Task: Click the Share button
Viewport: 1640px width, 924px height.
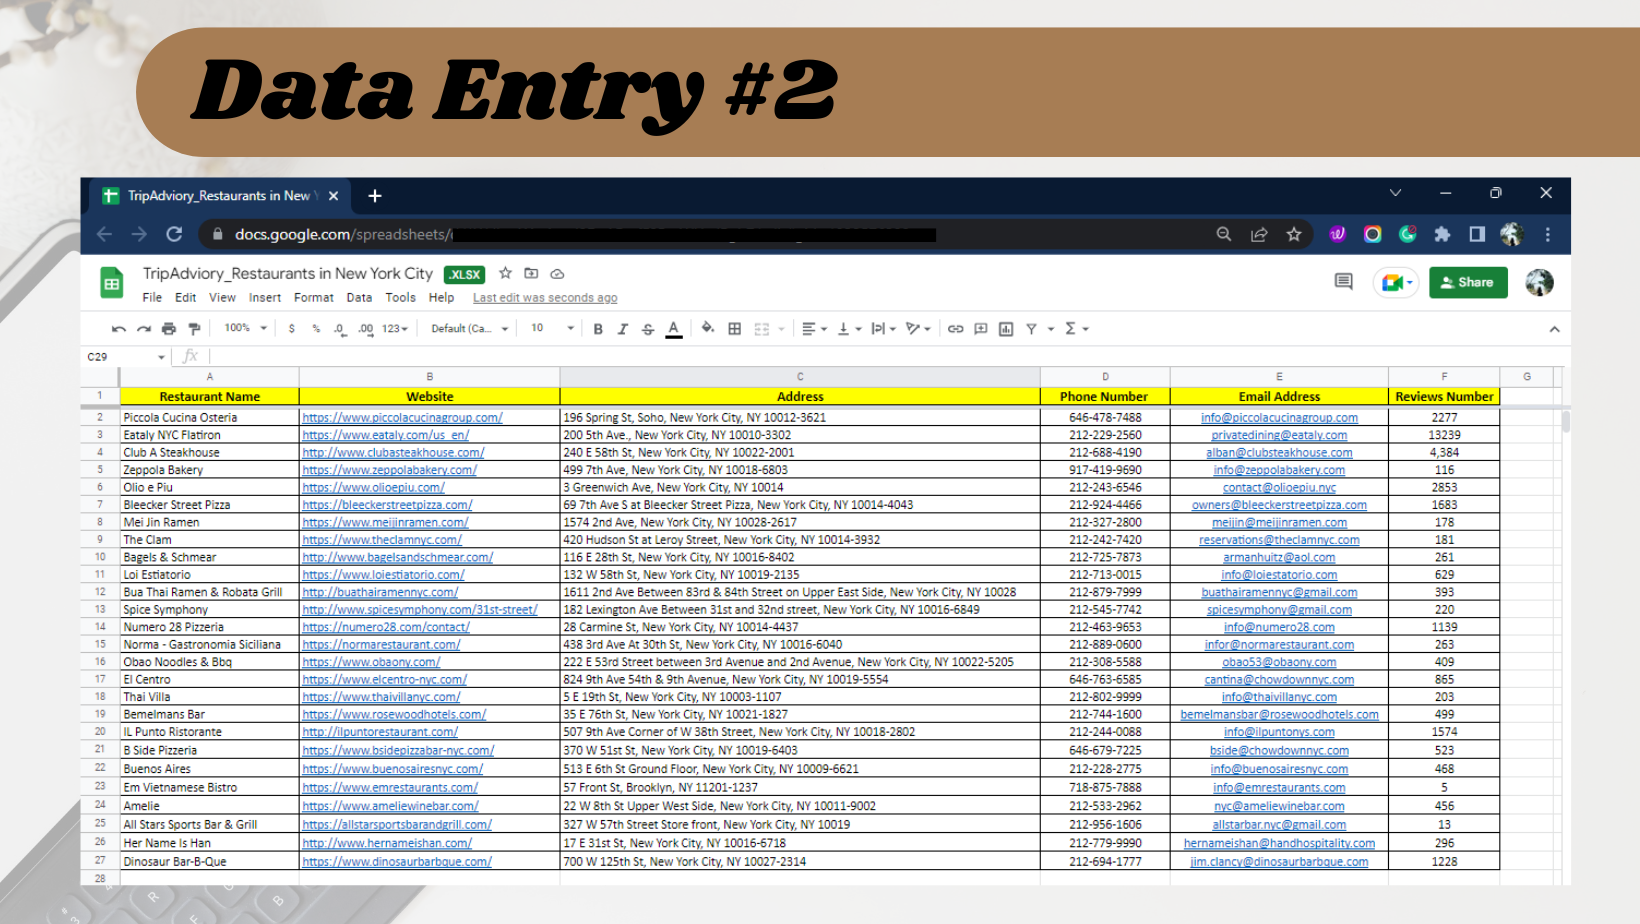Action: click(1468, 283)
